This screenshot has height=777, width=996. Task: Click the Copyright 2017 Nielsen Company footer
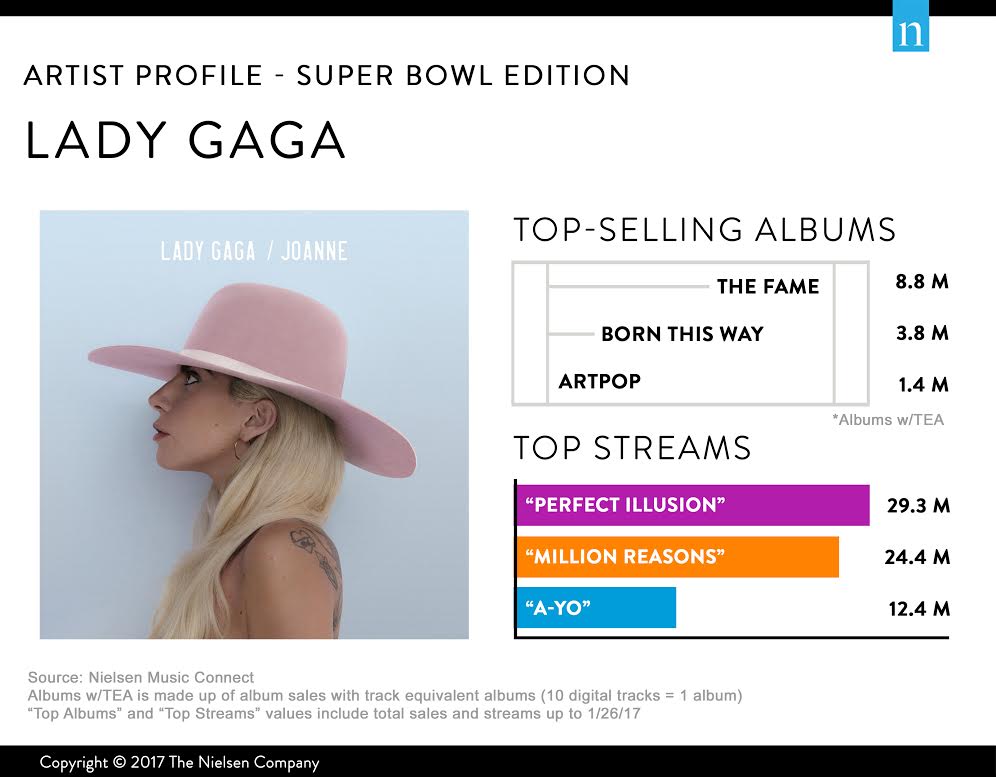(x=179, y=762)
